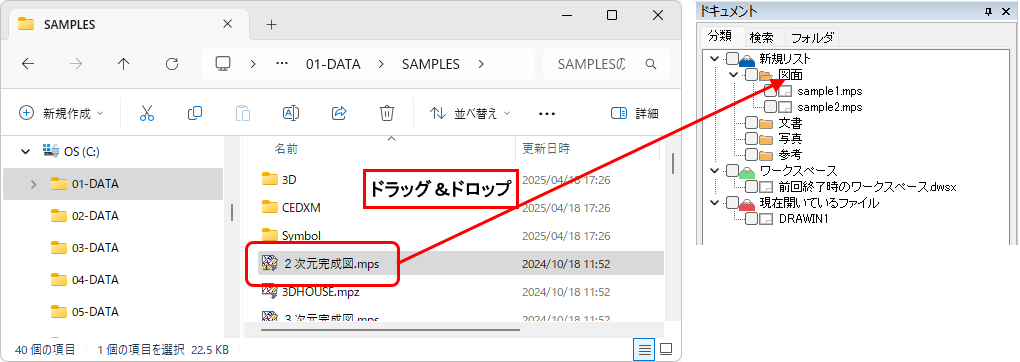Go forward with the right arrow

coord(75,64)
